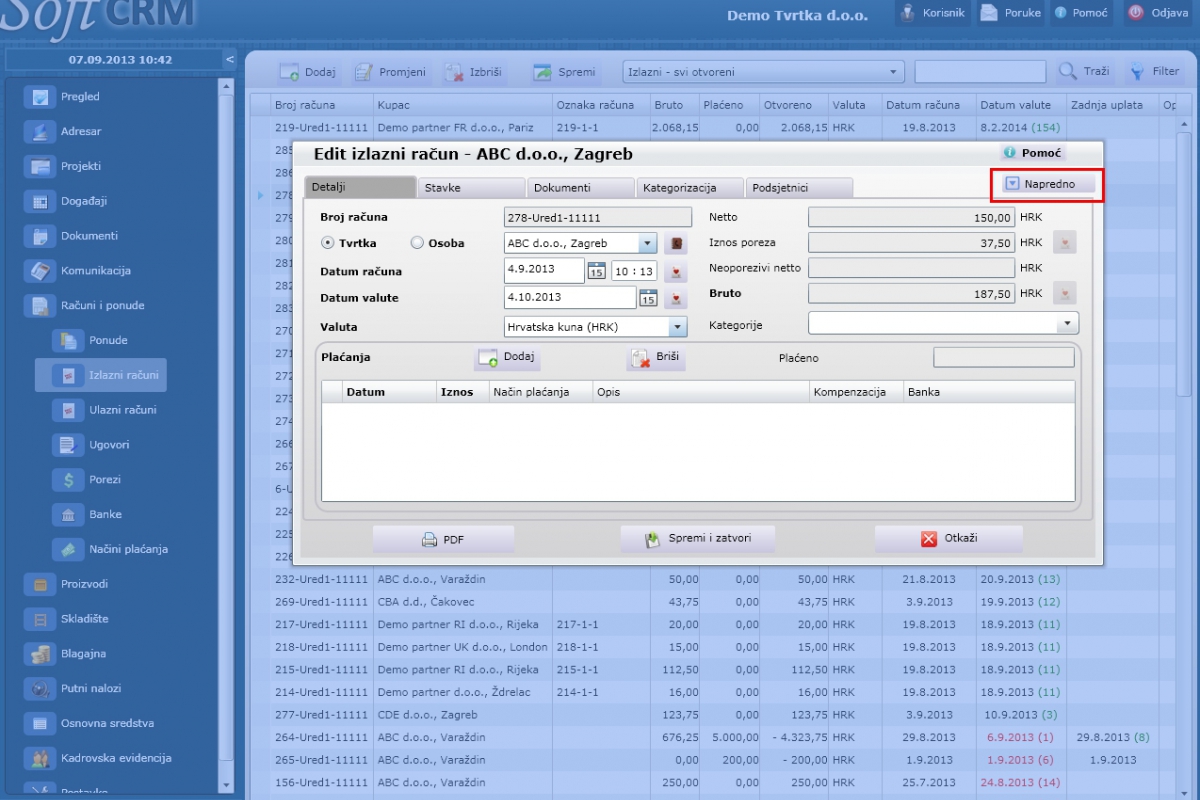Click the Datum računa date field
Viewport: 1200px width, 800px height.
pyautogui.click(x=544, y=271)
